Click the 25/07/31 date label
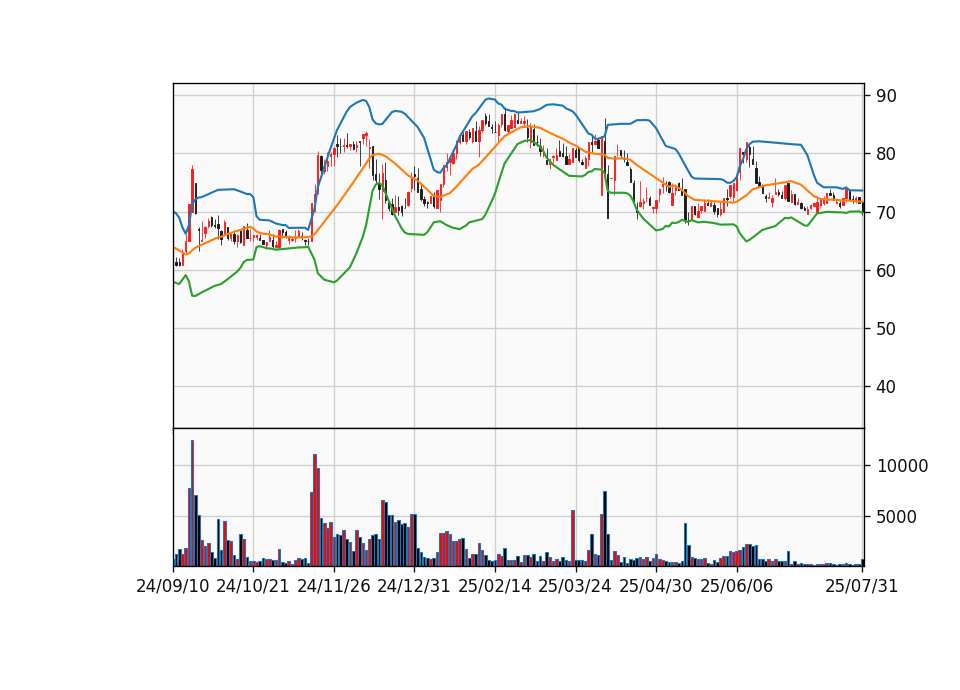The width and height of the screenshot is (960, 690). point(861,586)
